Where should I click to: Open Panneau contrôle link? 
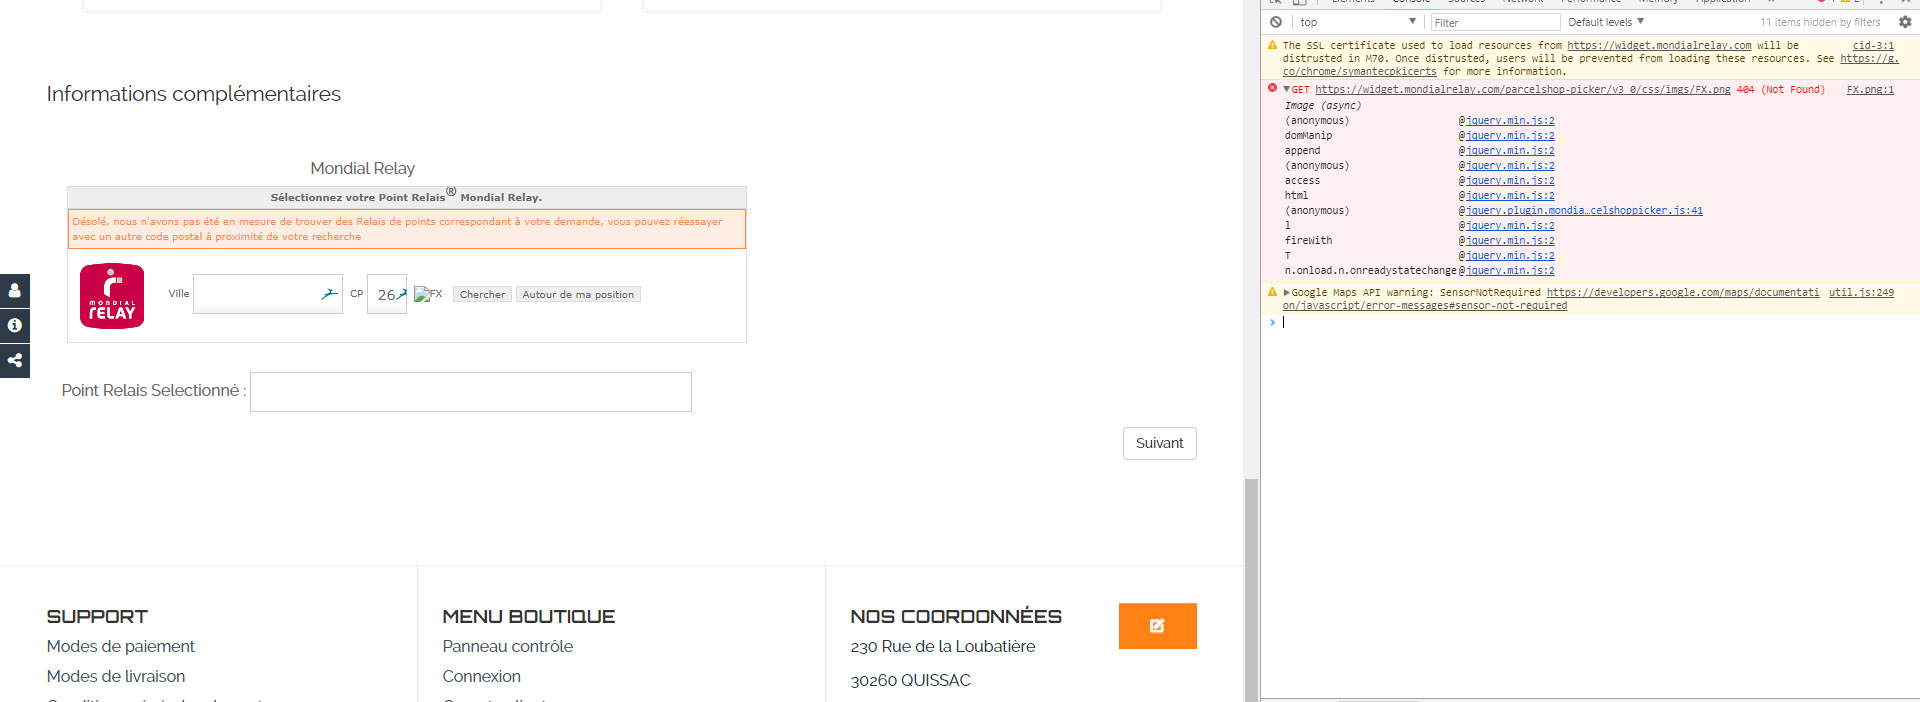pyautogui.click(x=508, y=646)
